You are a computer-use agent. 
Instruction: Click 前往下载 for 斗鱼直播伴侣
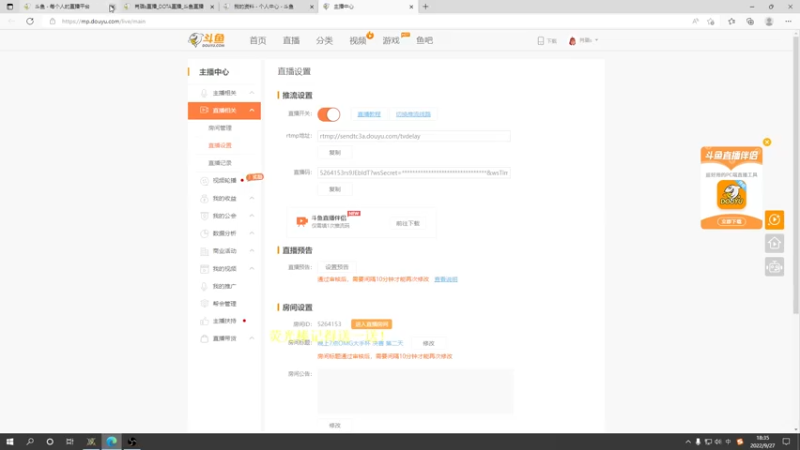pyautogui.click(x=408, y=223)
